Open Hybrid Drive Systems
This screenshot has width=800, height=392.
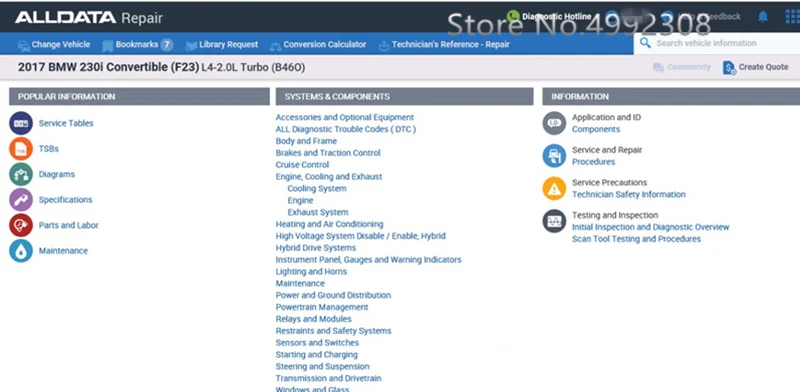coord(316,248)
